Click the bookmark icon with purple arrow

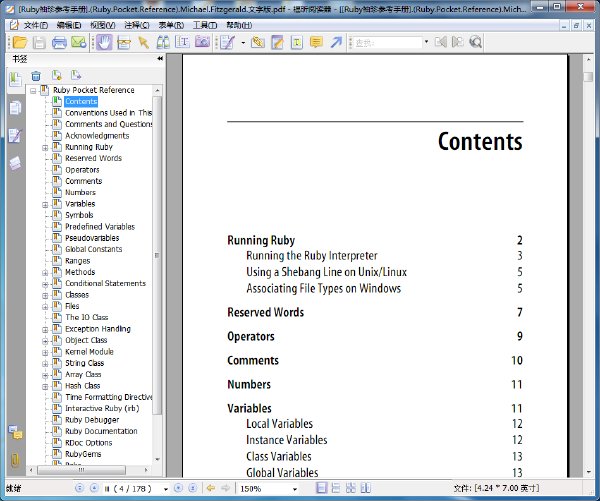(x=76, y=75)
